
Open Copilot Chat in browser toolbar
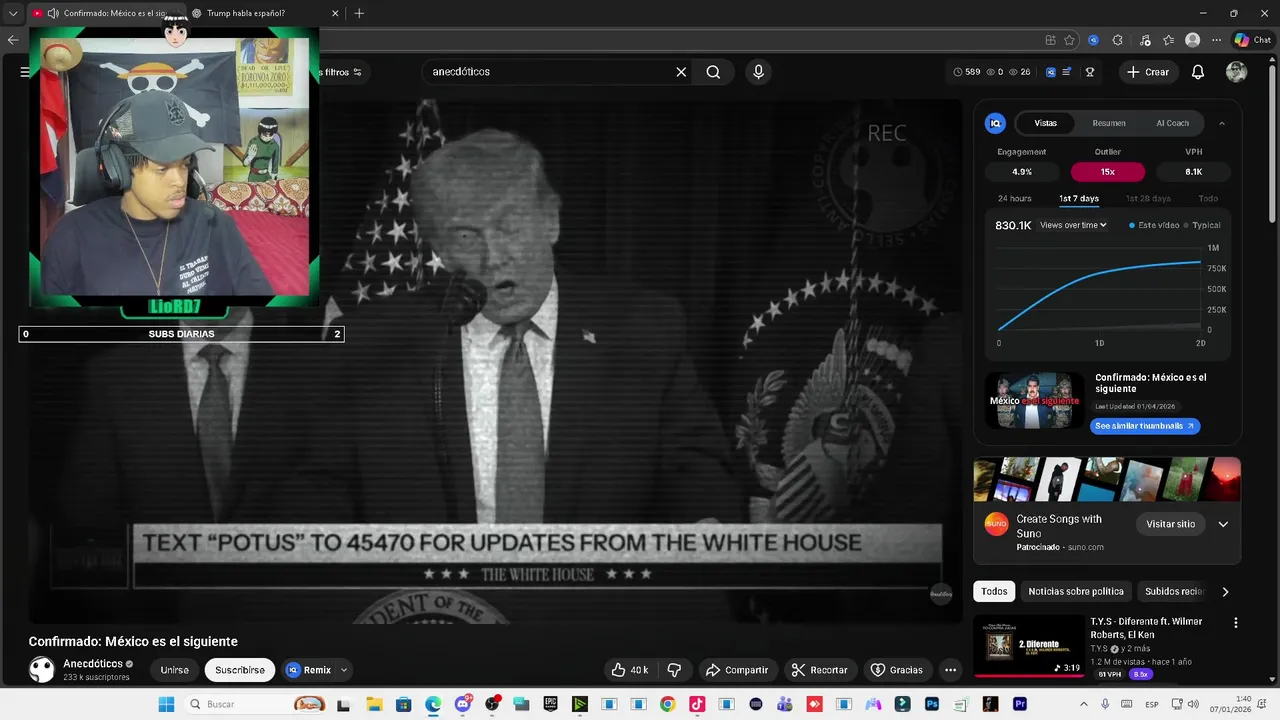[x=1252, y=40]
